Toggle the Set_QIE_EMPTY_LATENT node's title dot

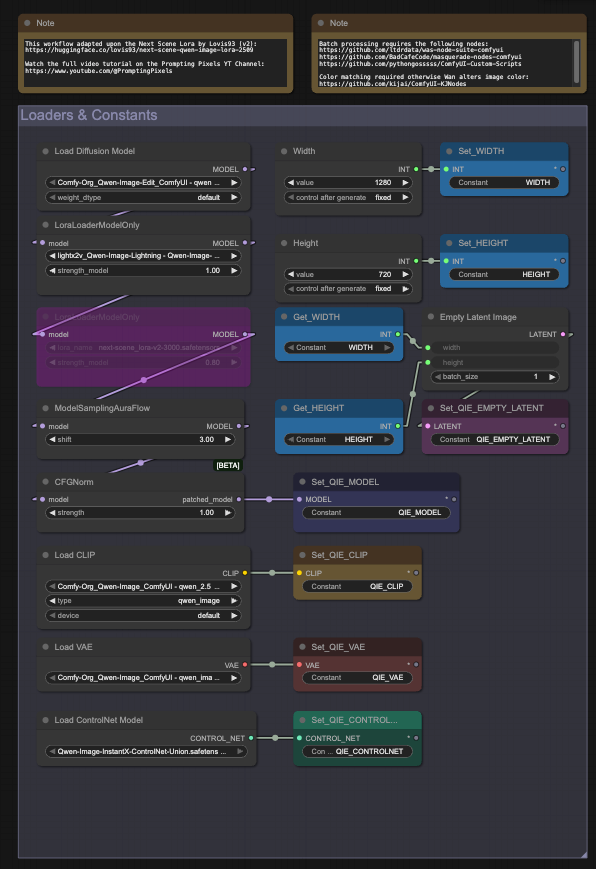pos(431,408)
